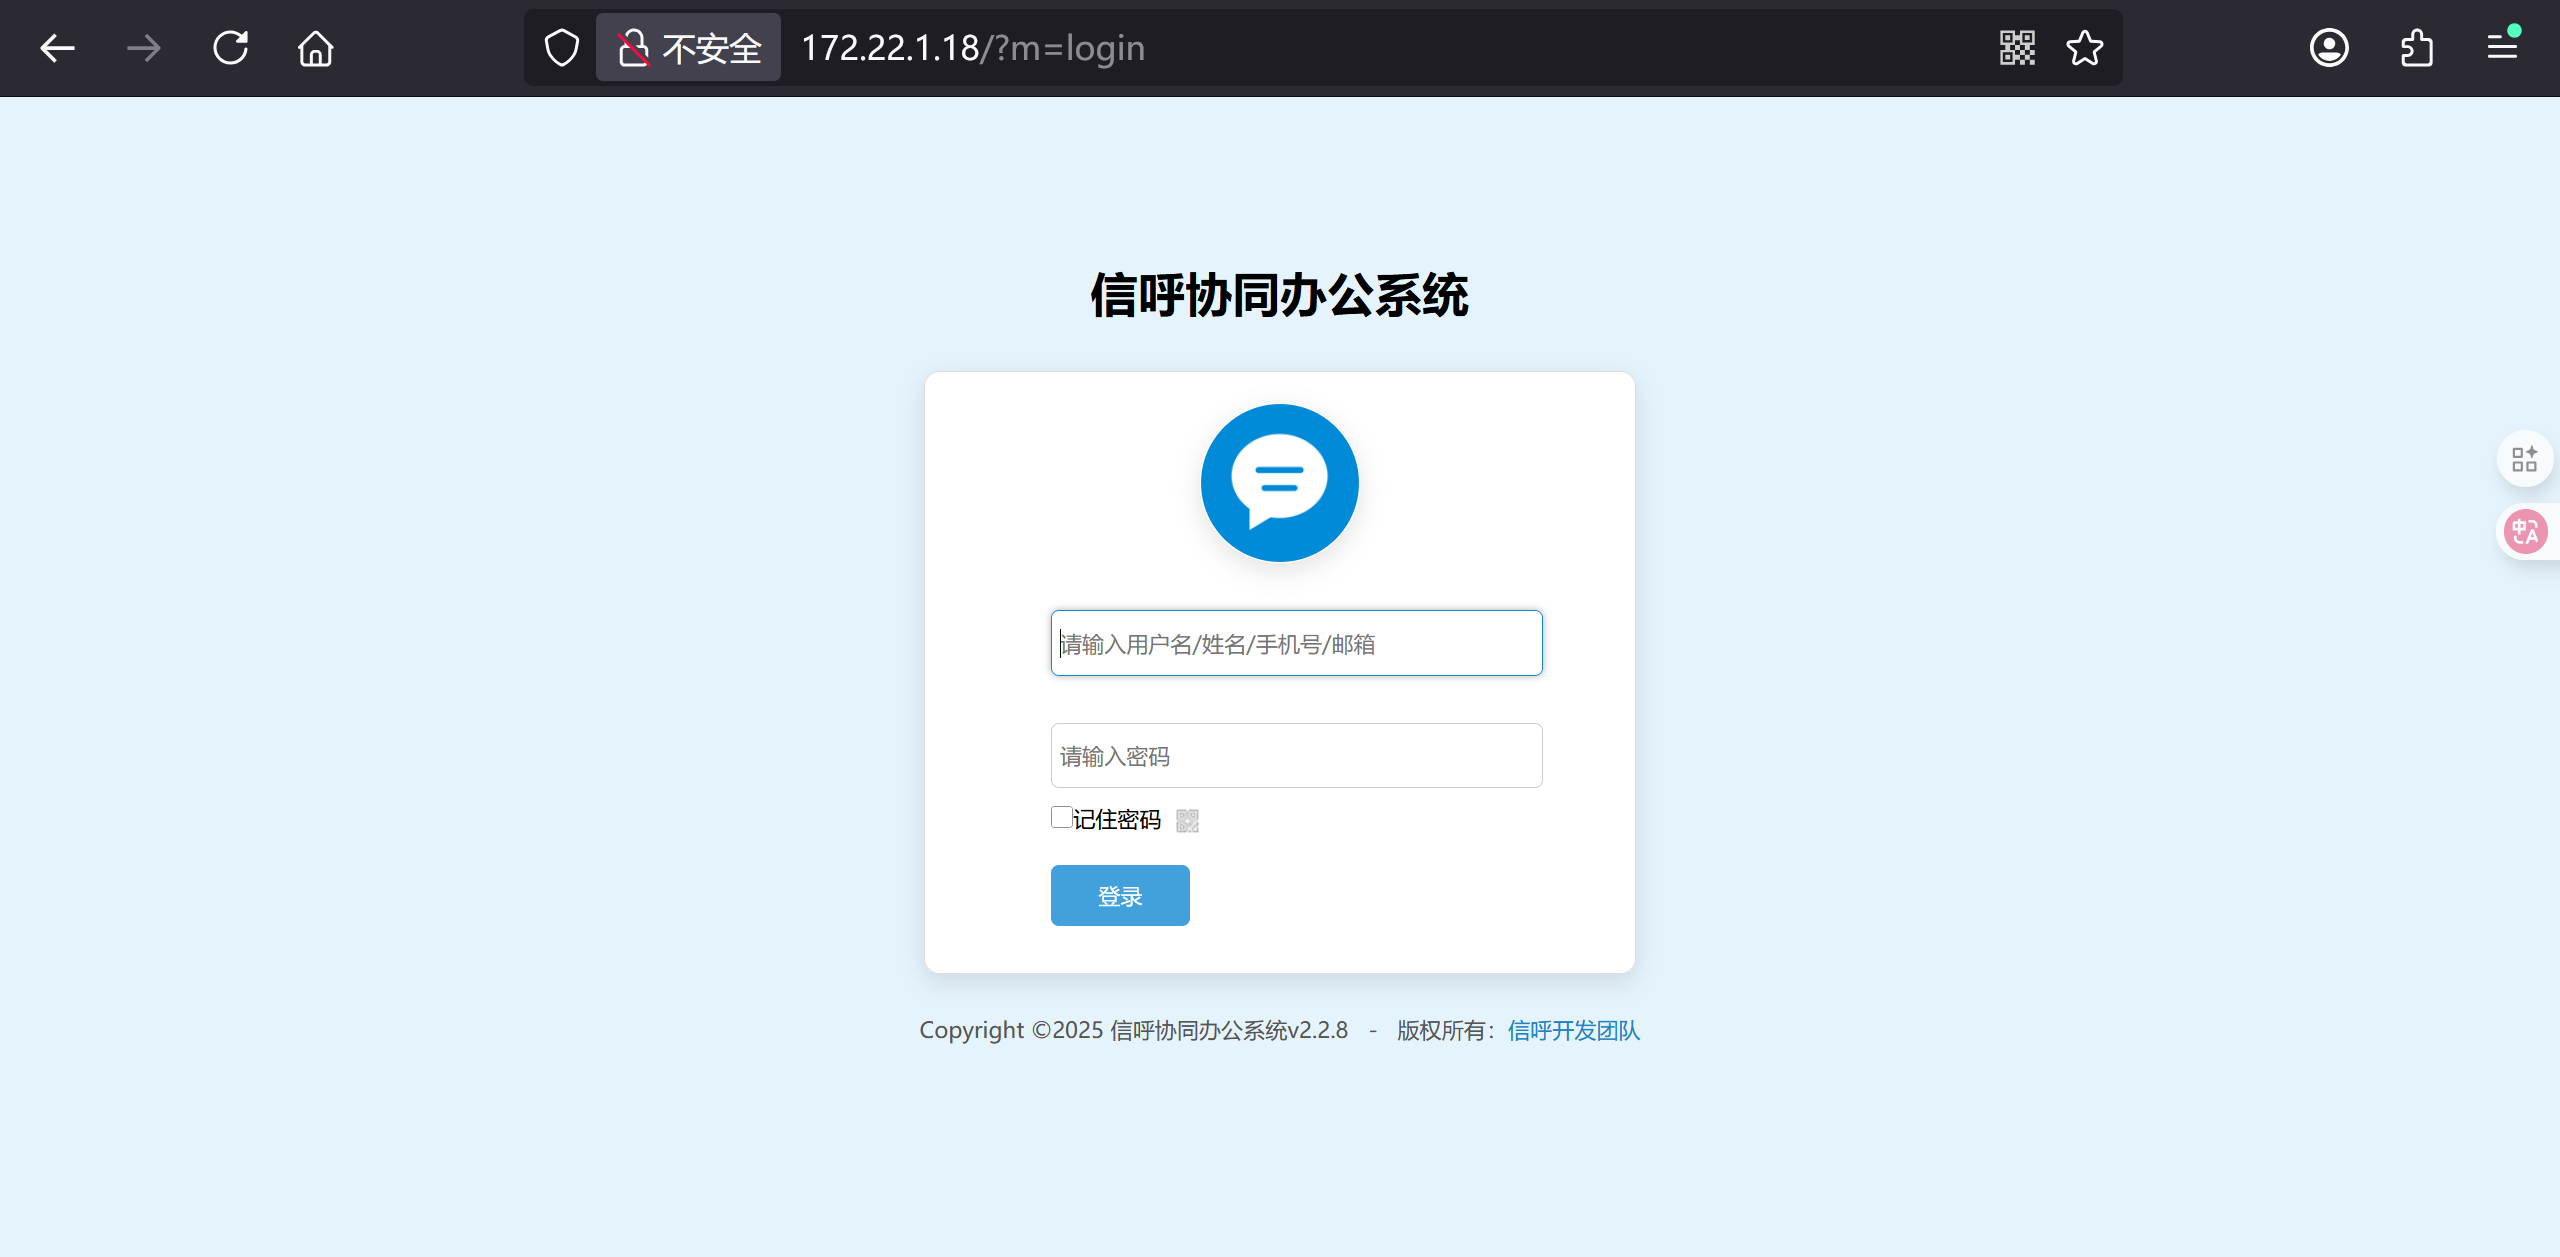This screenshot has height=1257, width=2560.
Task: Enable the 记住密码 checkbox
Action: [1062, 818]
